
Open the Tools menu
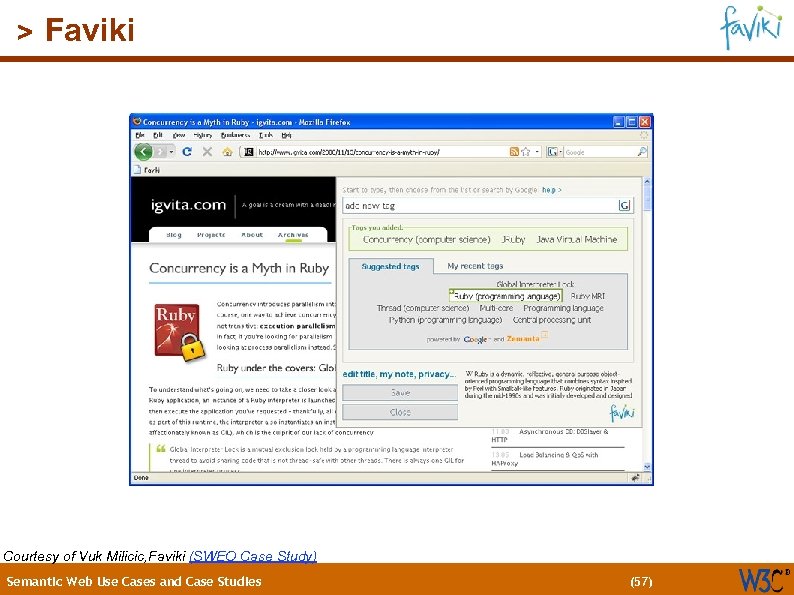266,135
